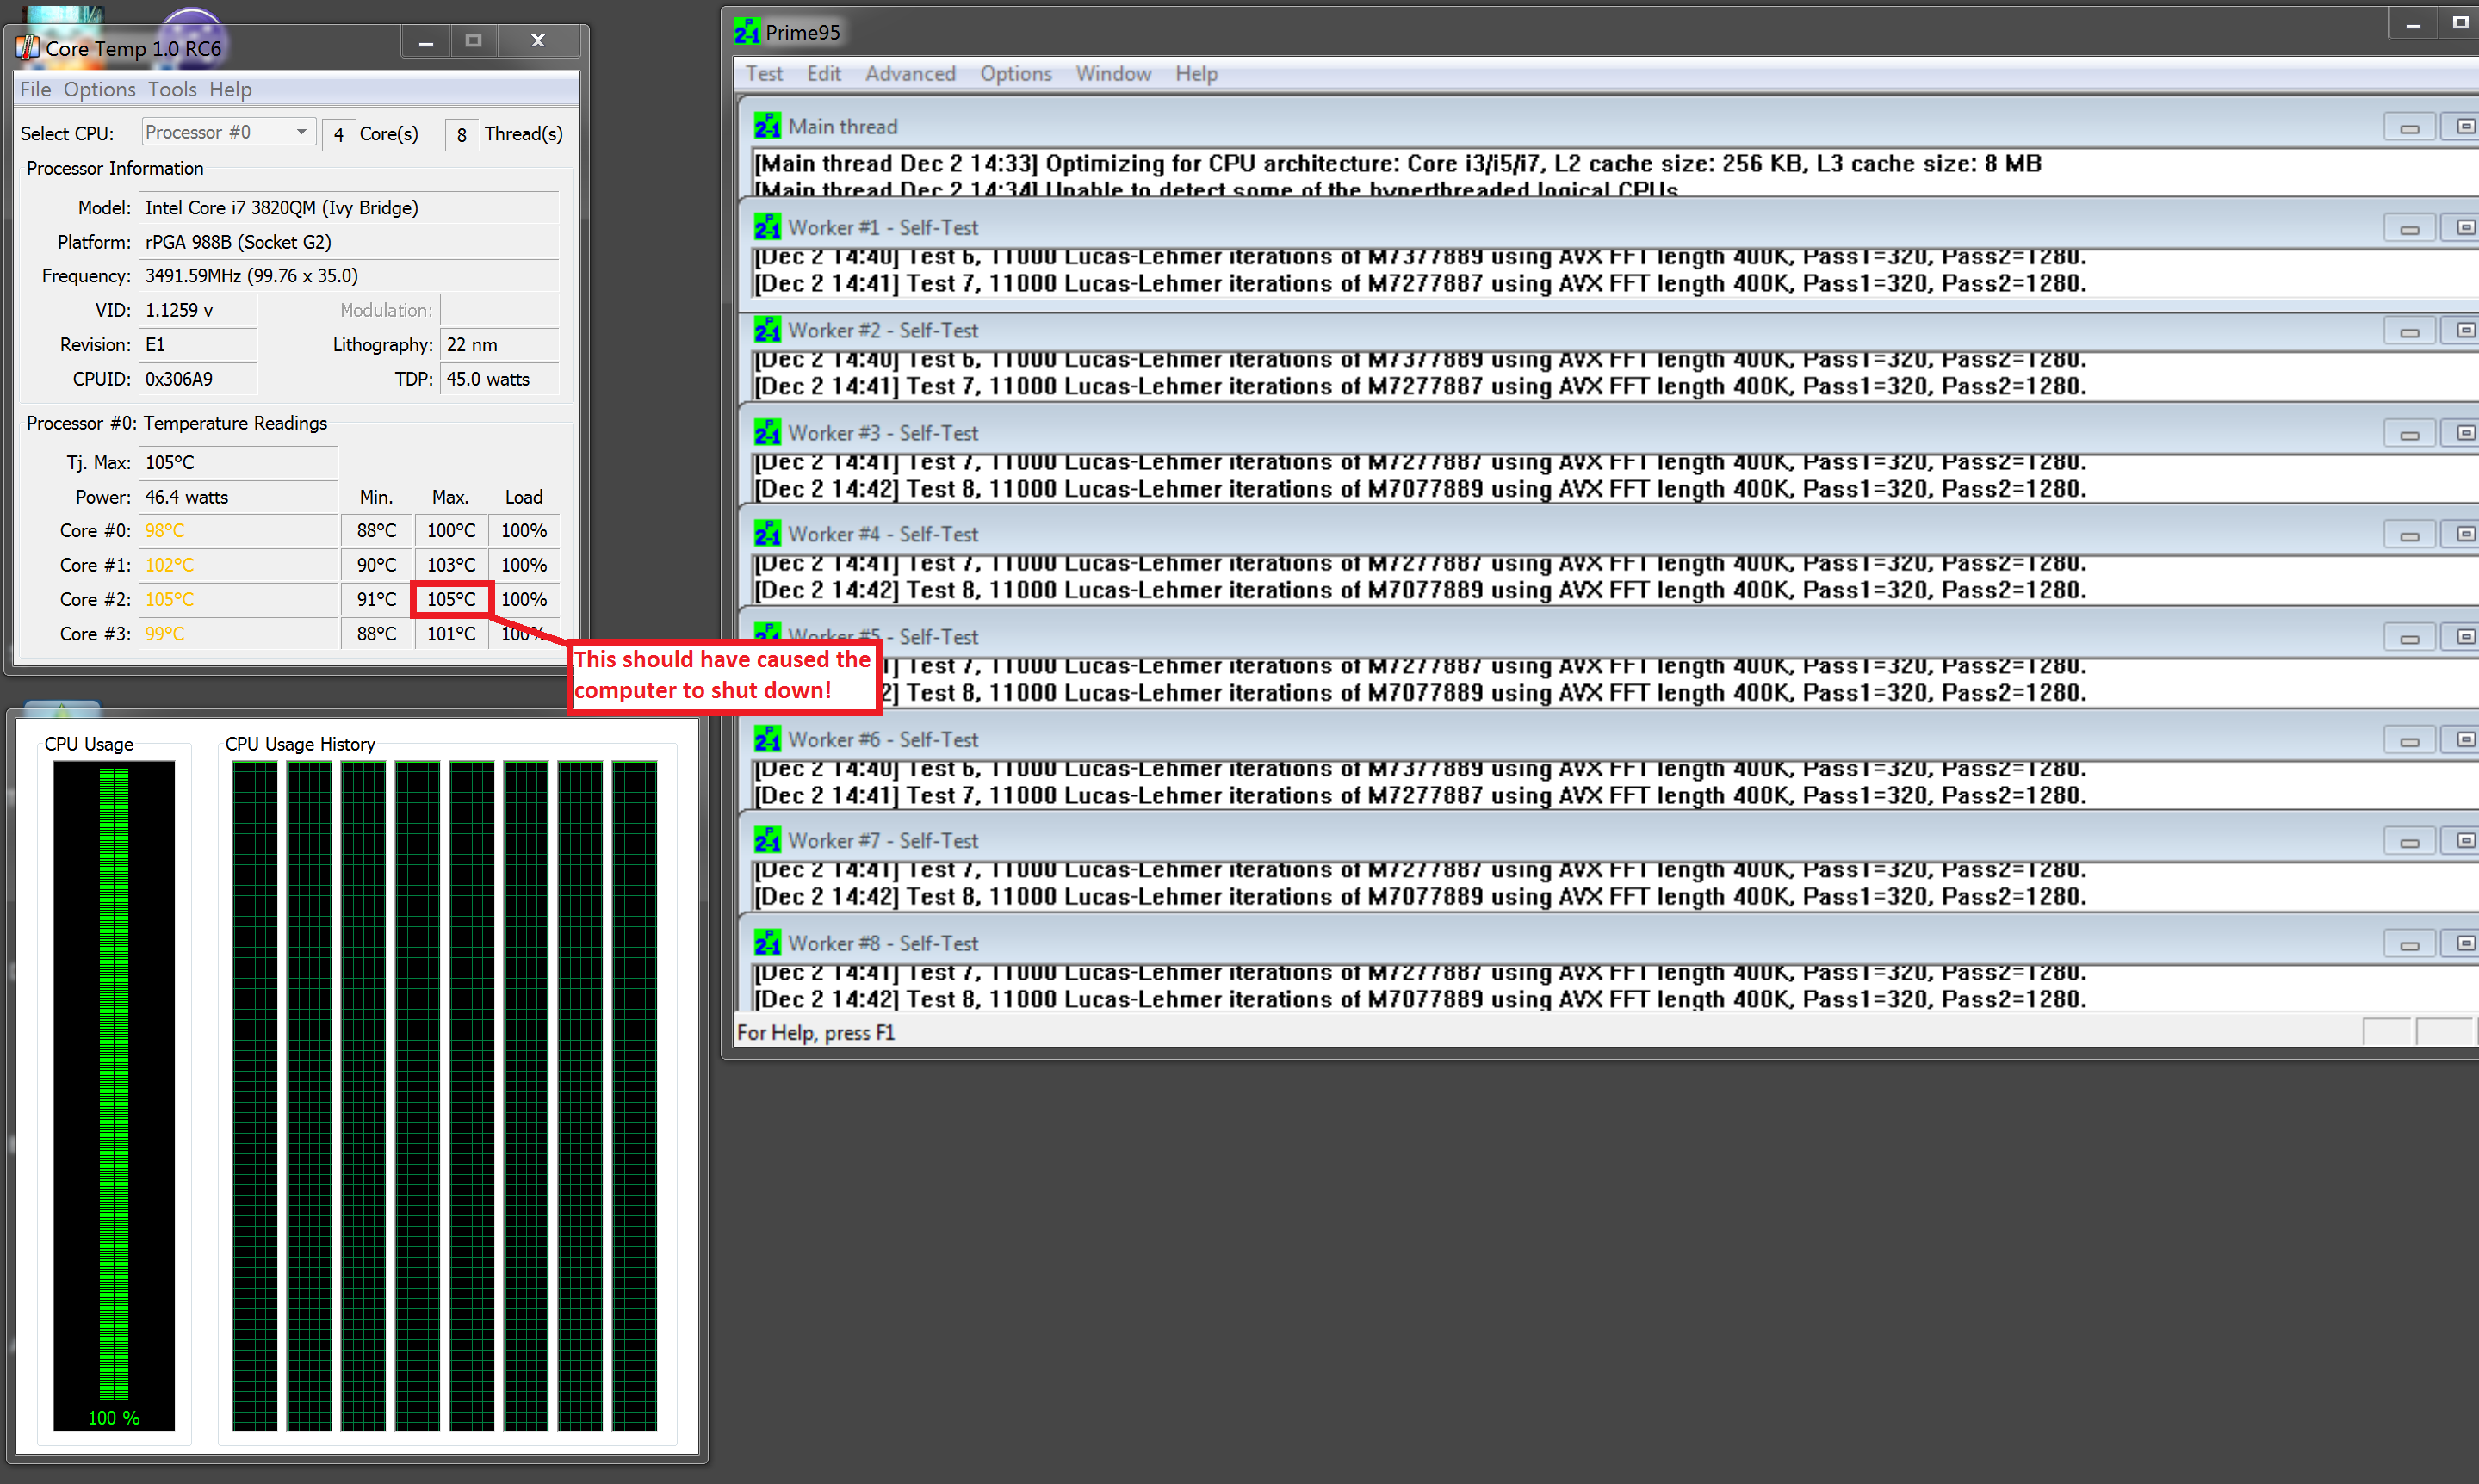Click the Worker #4 Self-Test window icon
This screenshot has height=1484, width=2479.
pyautogui.click(x=767, y=534)
